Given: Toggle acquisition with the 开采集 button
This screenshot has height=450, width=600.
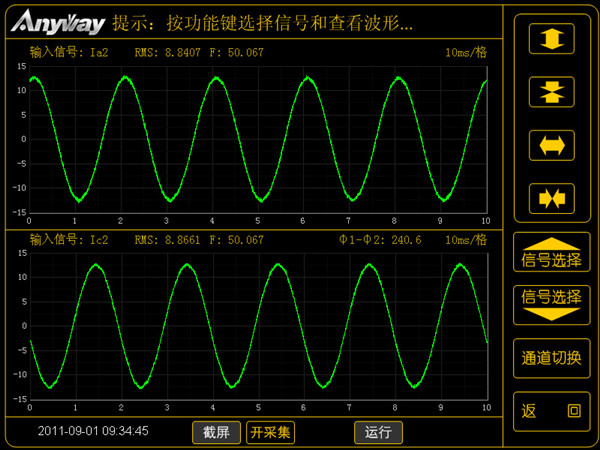Looking at the screenshot, I should tap(270, 432).
